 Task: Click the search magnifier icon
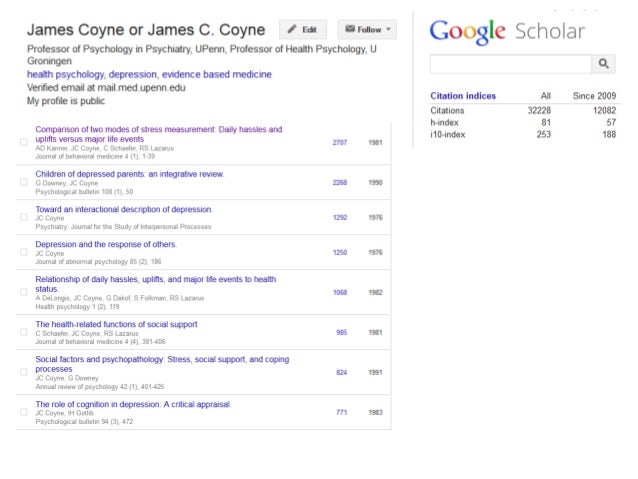[x=603, y=64]
